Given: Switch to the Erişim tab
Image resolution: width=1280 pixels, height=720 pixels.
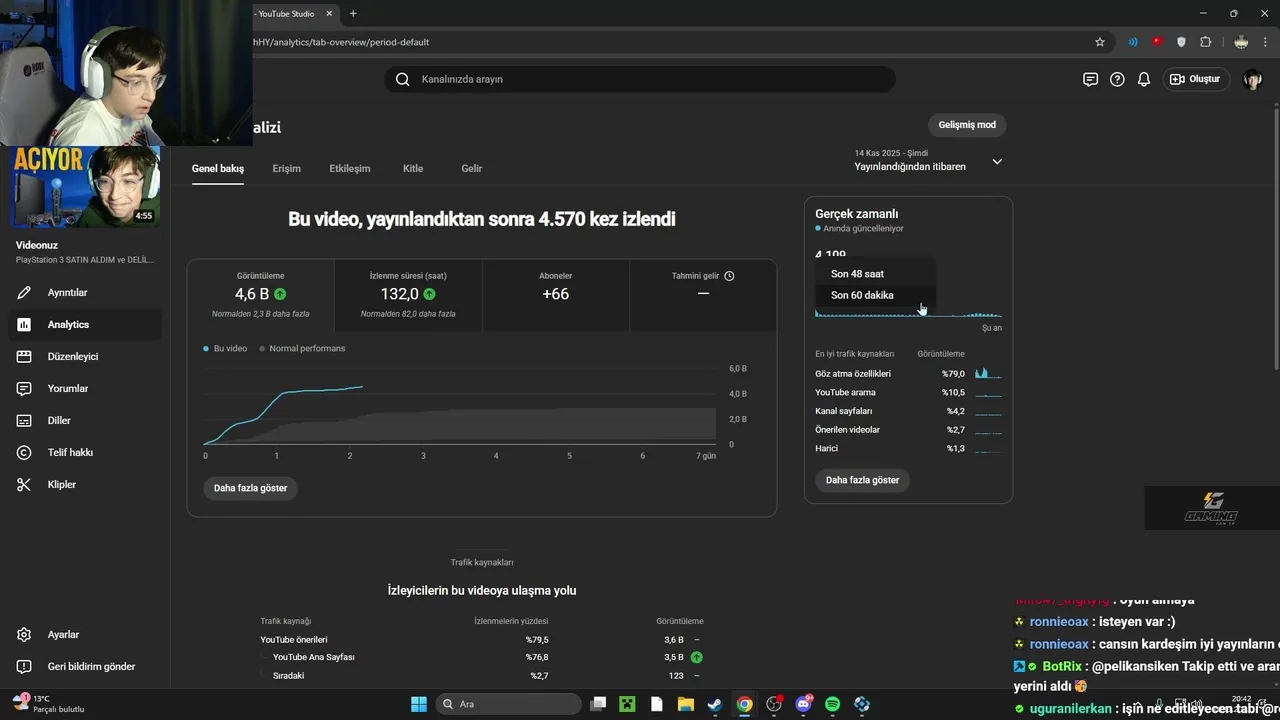Looking at the screenshot, I should click(286, 168).
